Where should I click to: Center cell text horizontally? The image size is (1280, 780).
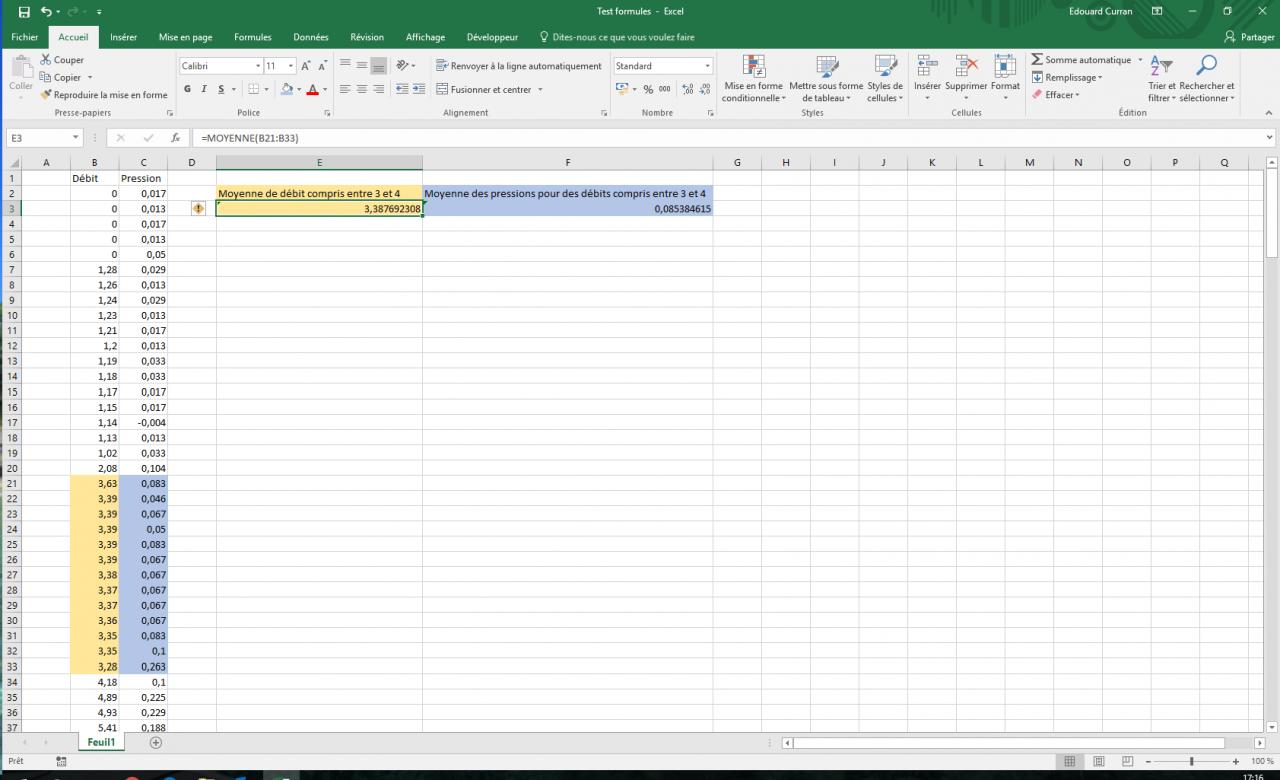[362, 89]
